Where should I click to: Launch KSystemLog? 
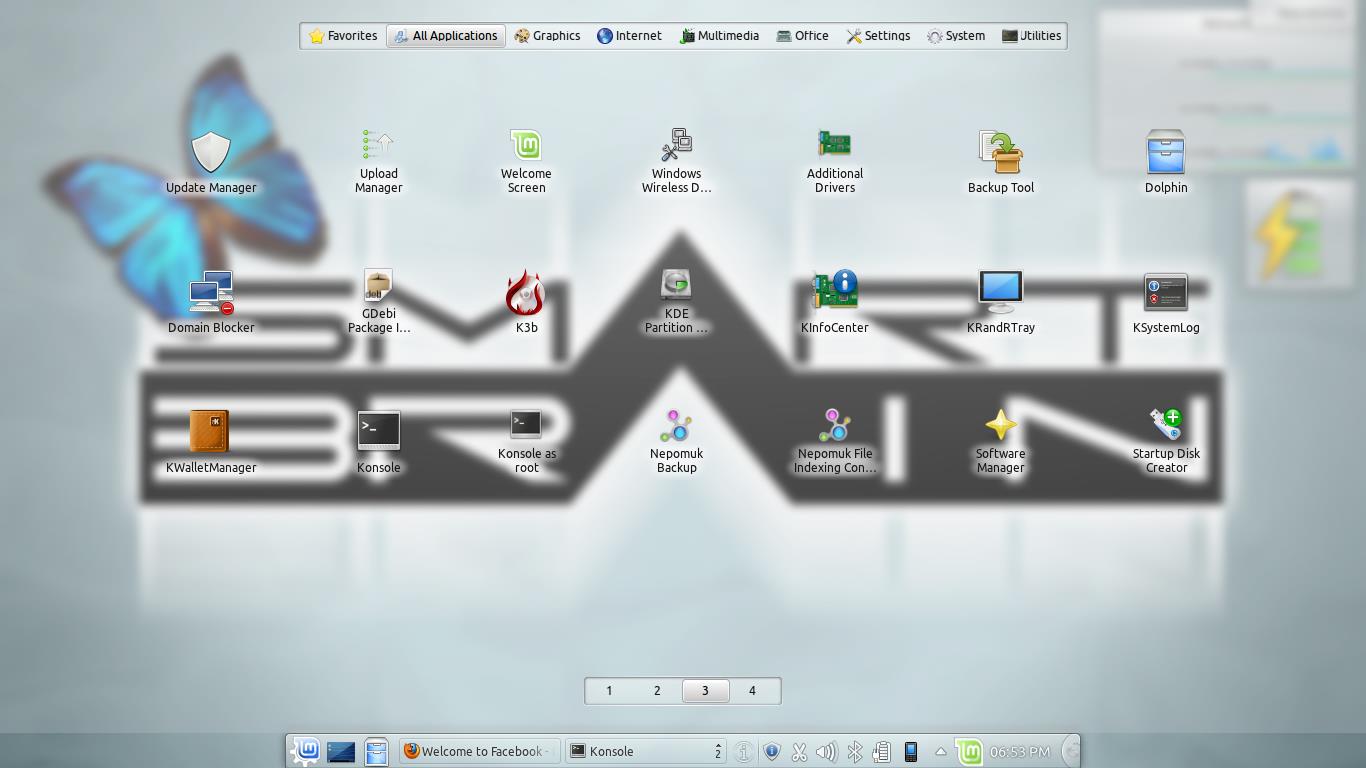point(1166,301)
